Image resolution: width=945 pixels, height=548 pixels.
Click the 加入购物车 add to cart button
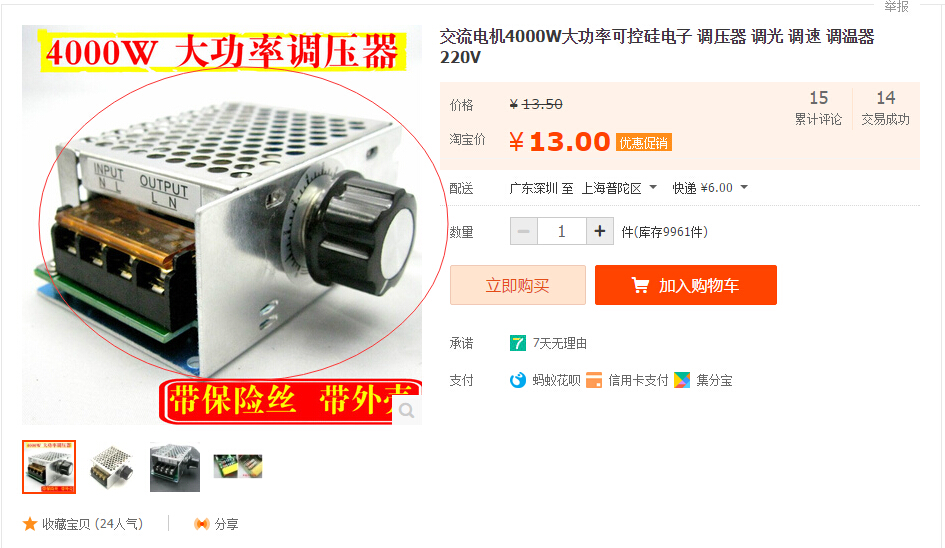point(686,285)
